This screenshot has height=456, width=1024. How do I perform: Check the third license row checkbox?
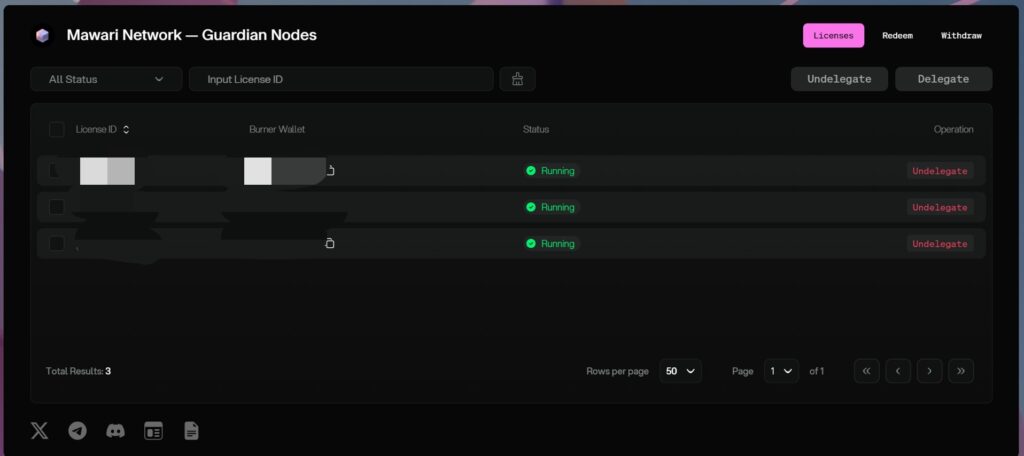coord(57,243)
